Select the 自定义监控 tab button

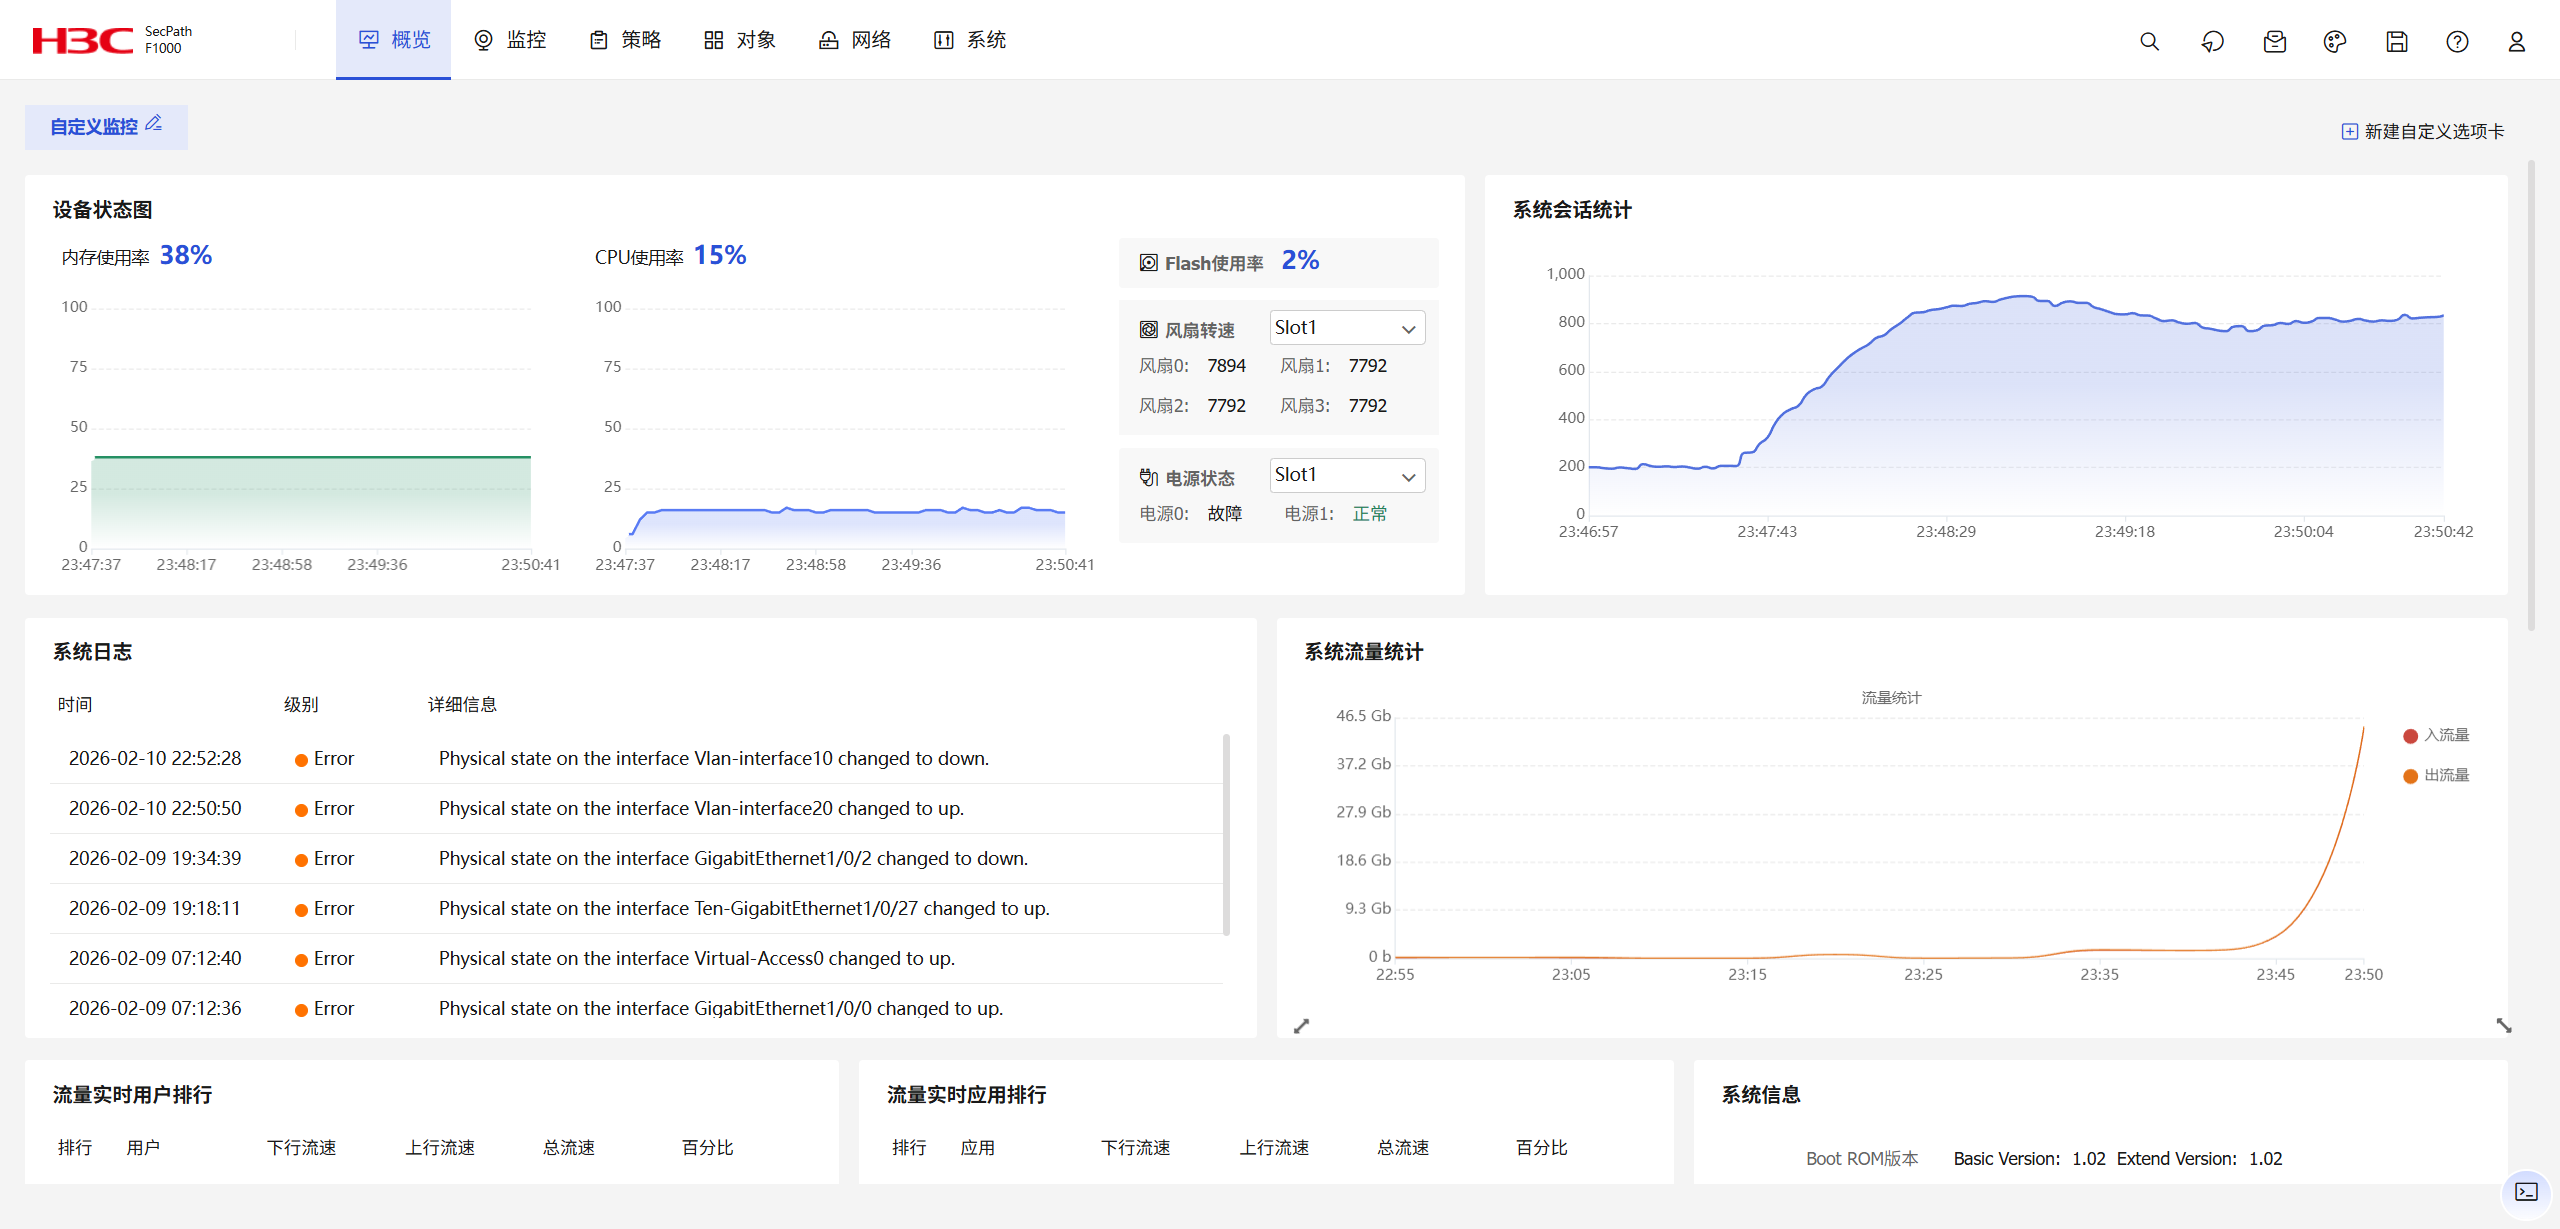[x=94, y=127]
